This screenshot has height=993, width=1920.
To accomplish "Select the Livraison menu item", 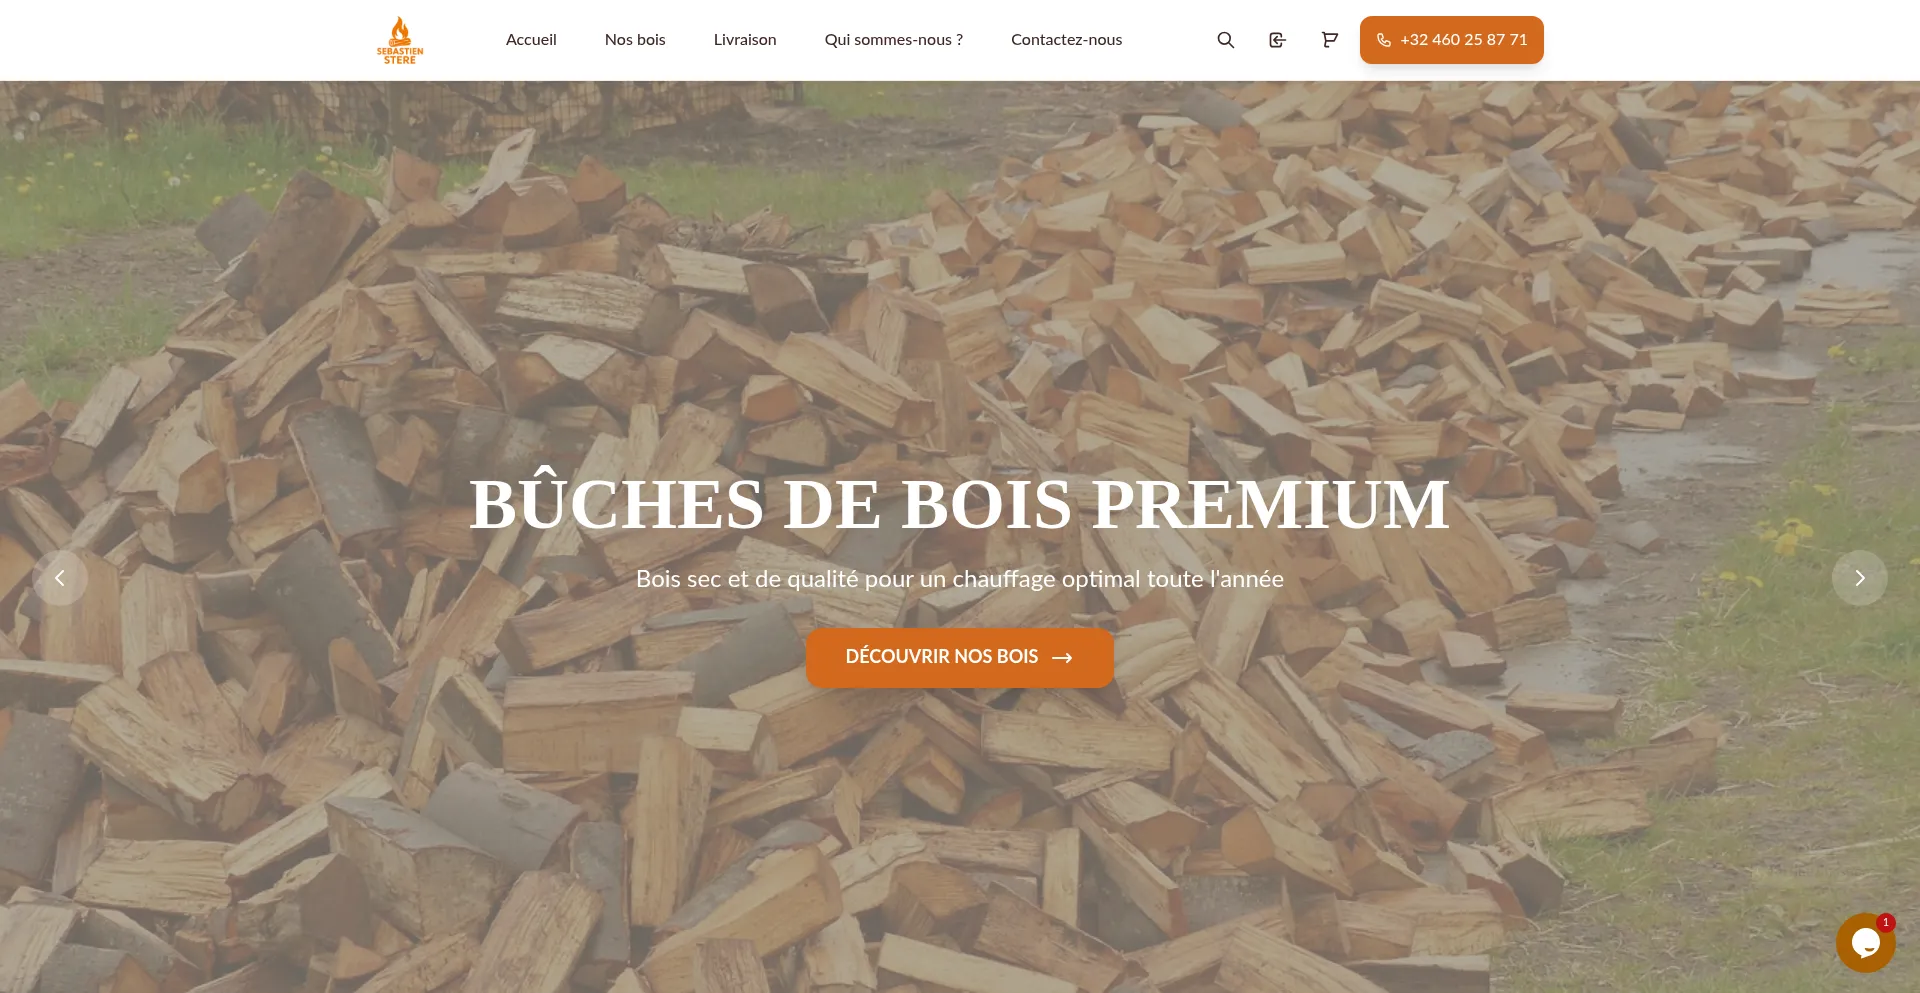I will [x=745, y=40].
